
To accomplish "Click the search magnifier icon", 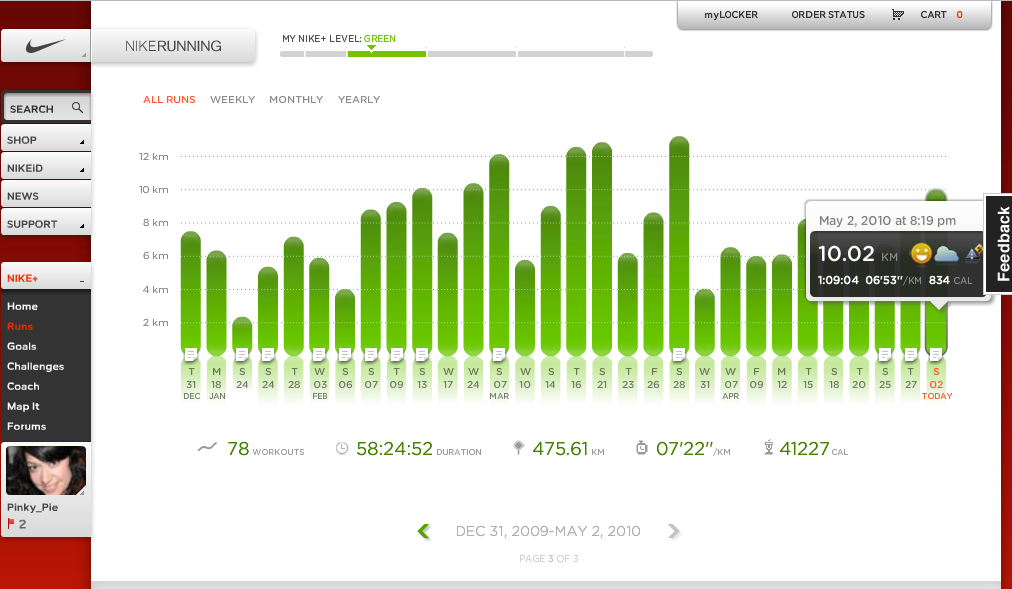I will (77, 108).
